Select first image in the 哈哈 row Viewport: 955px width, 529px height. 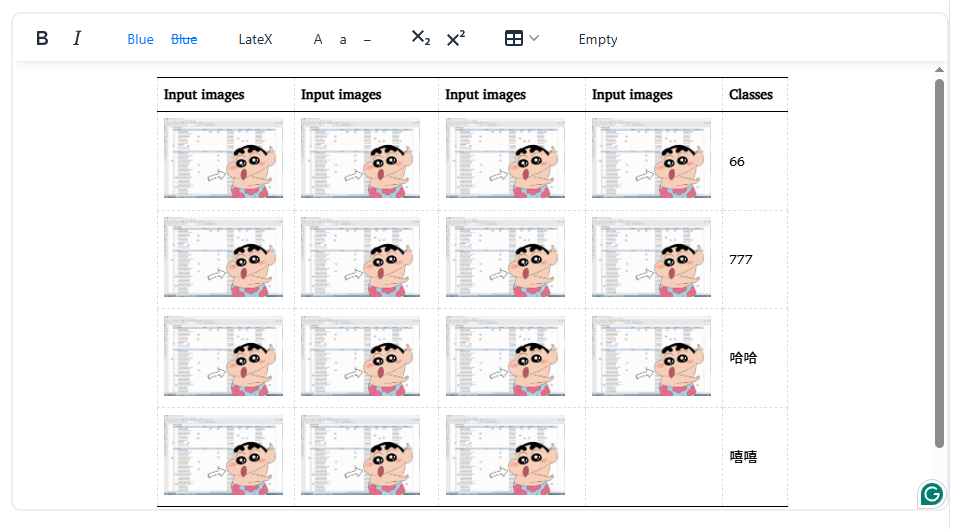click(x=224, y=356)
